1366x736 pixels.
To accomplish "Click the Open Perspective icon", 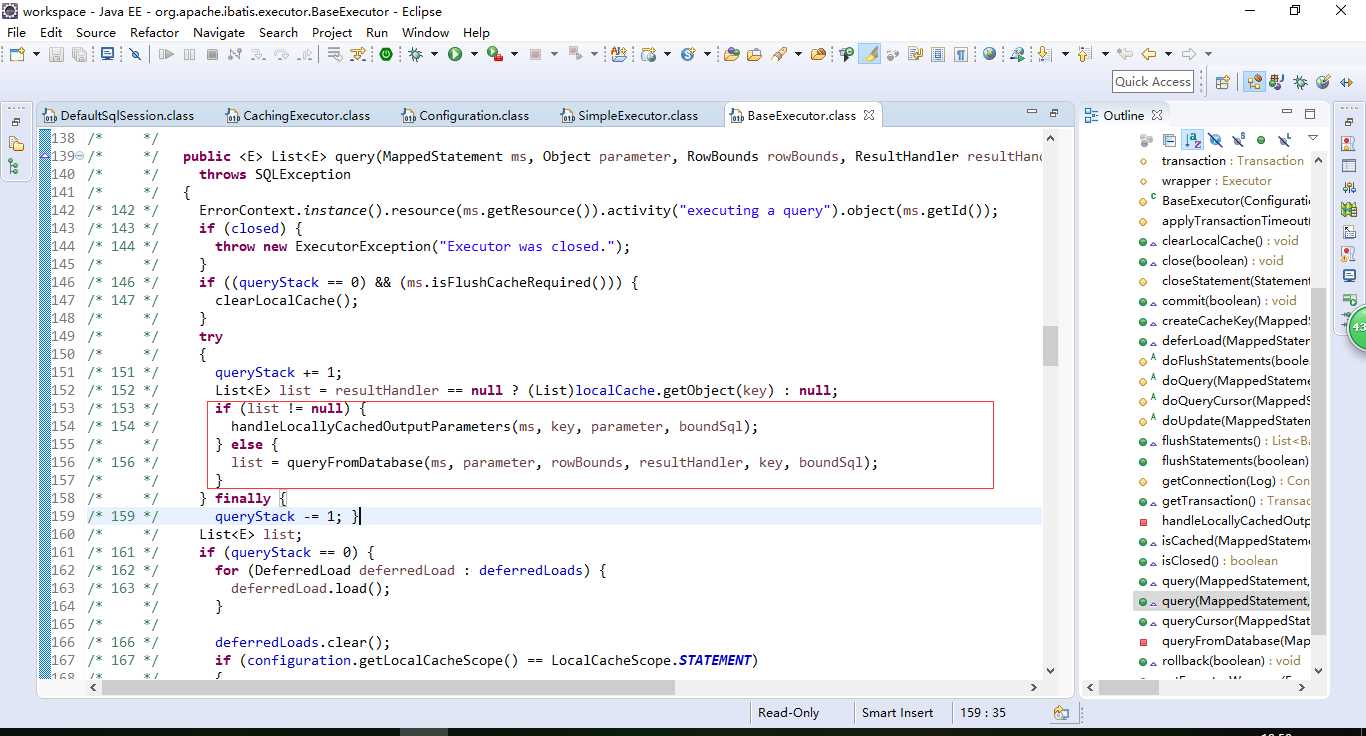I will tap(1222, 82).
